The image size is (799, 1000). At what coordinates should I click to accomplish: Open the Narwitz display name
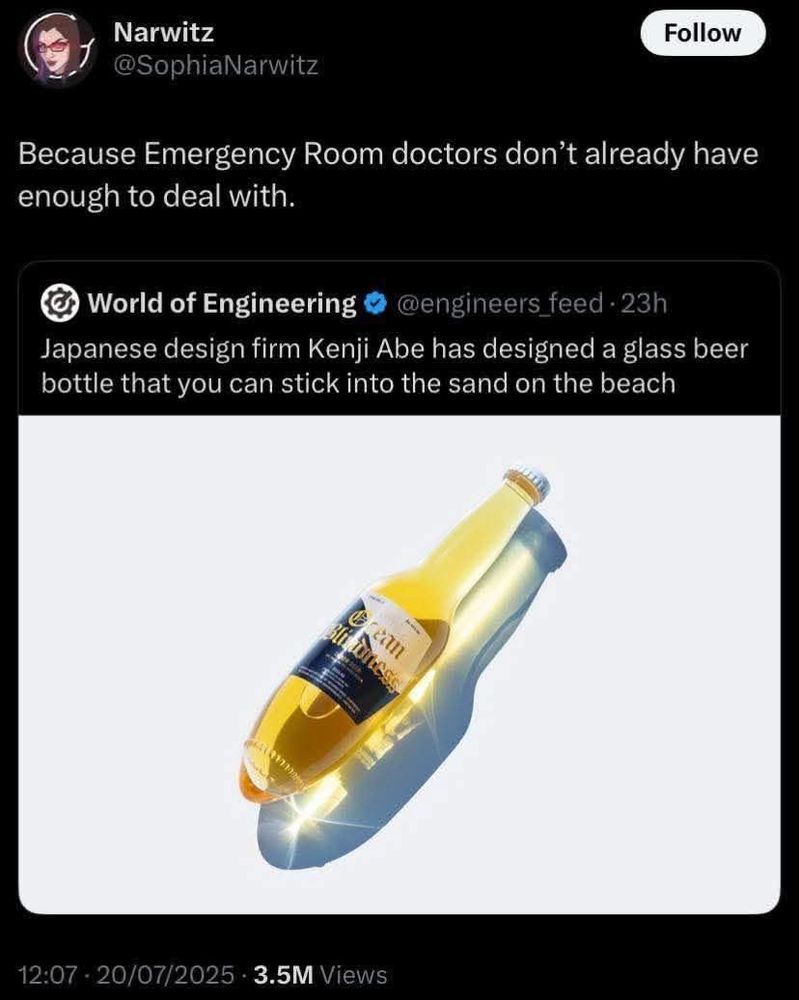[164, 33]
